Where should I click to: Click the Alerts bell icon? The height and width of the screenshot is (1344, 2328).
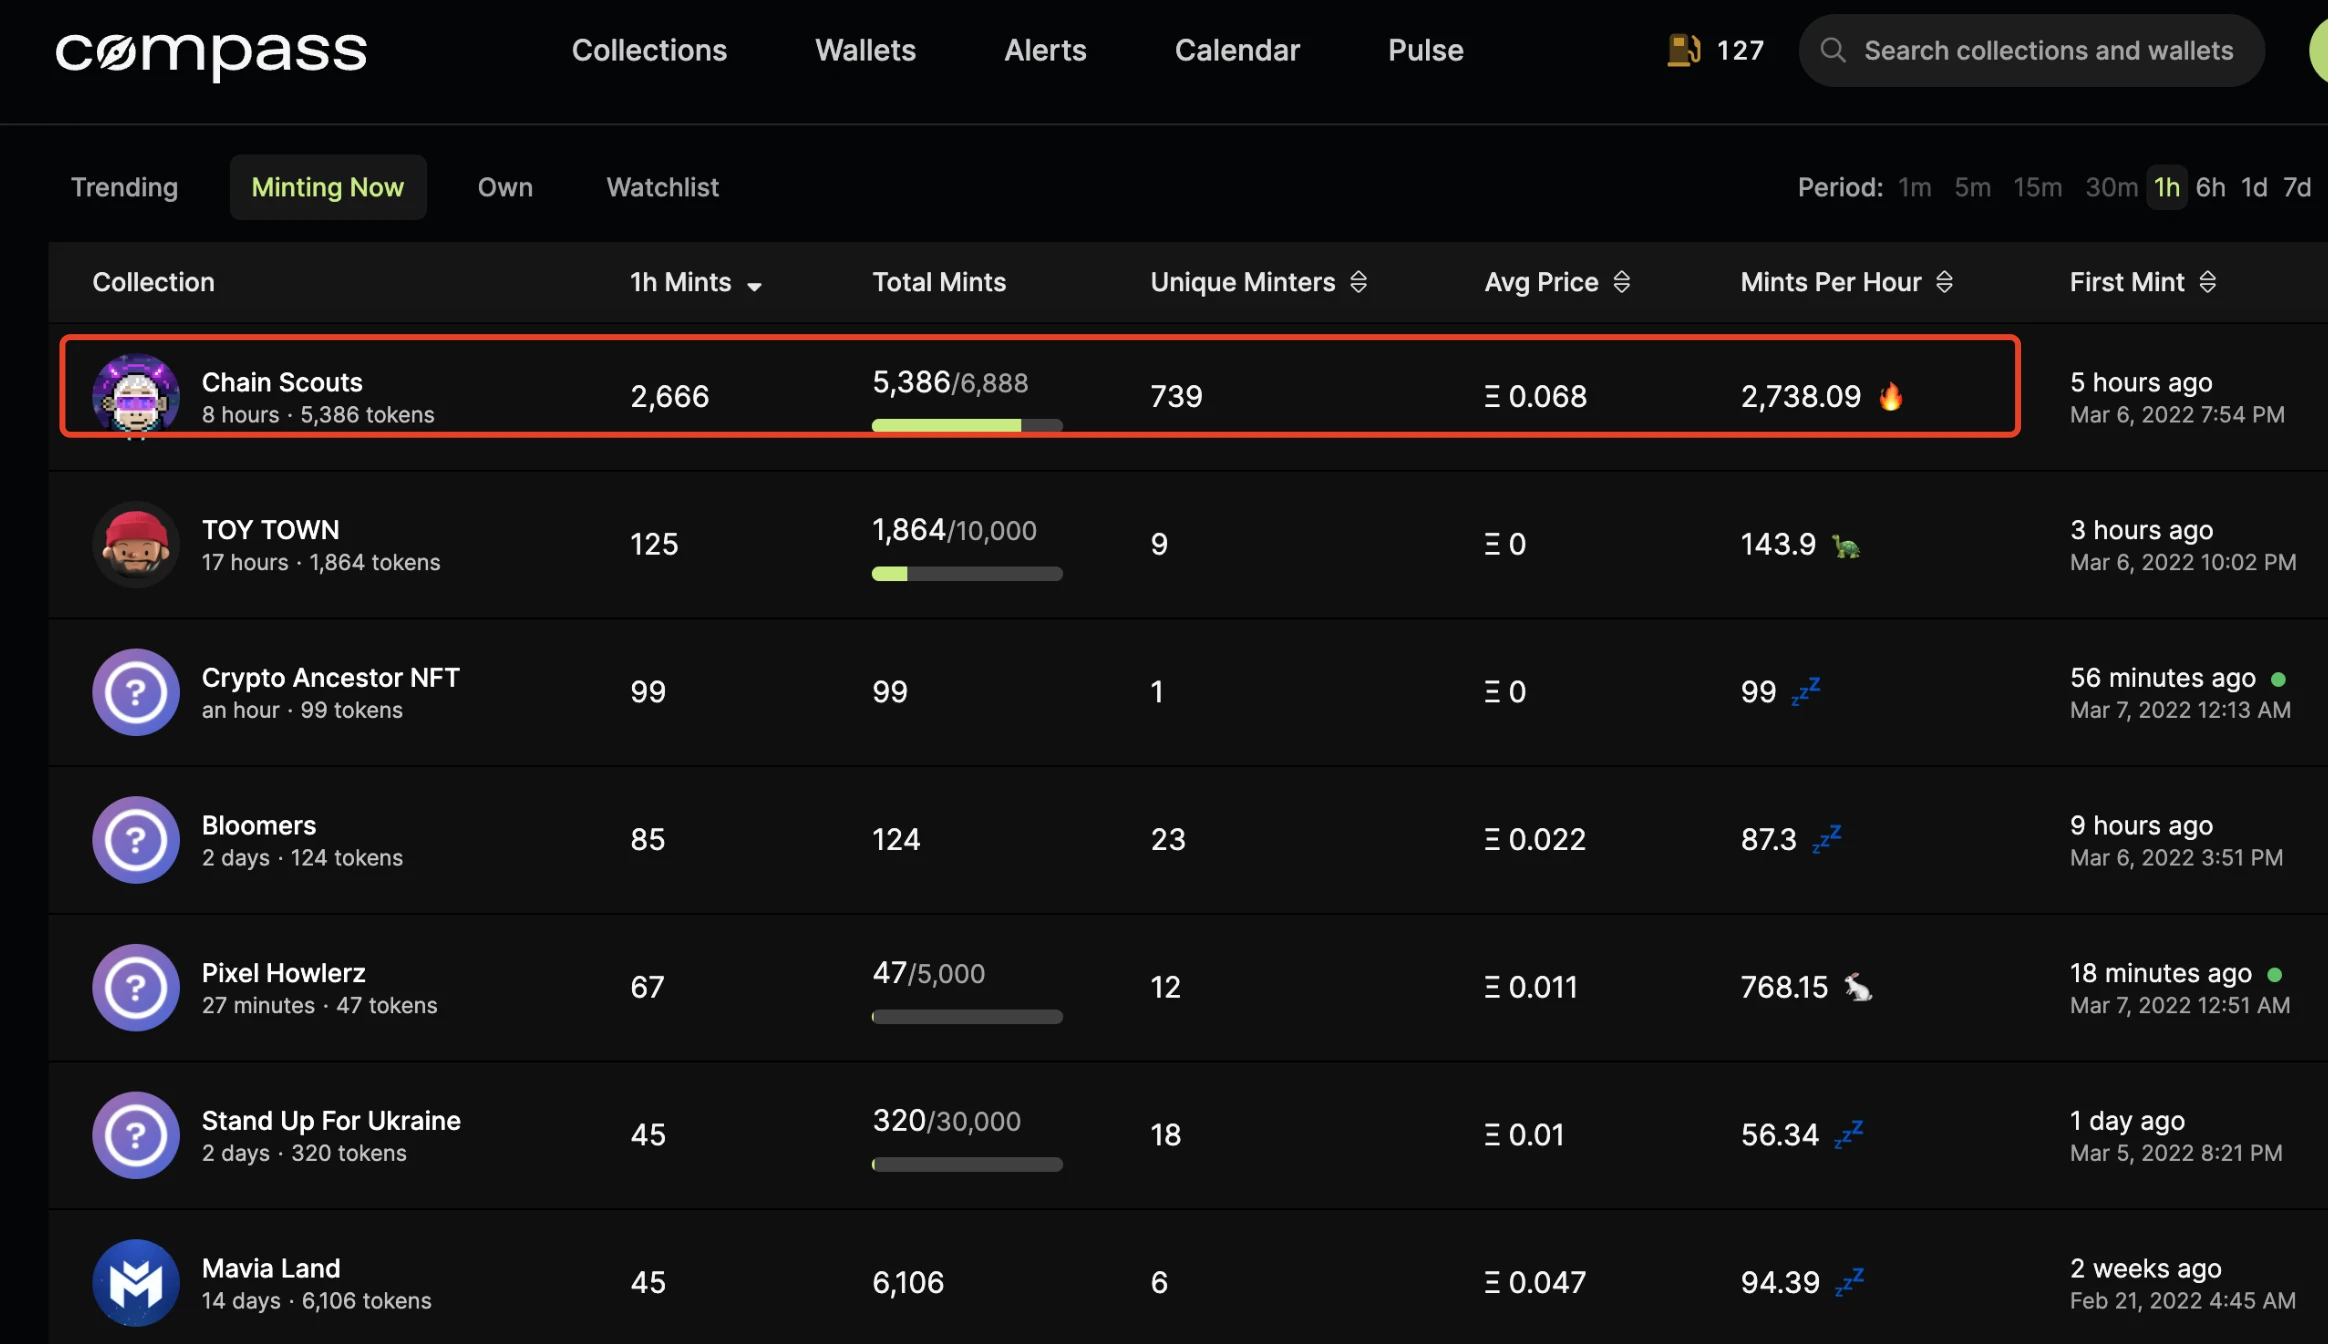(x=1045, y=50)
